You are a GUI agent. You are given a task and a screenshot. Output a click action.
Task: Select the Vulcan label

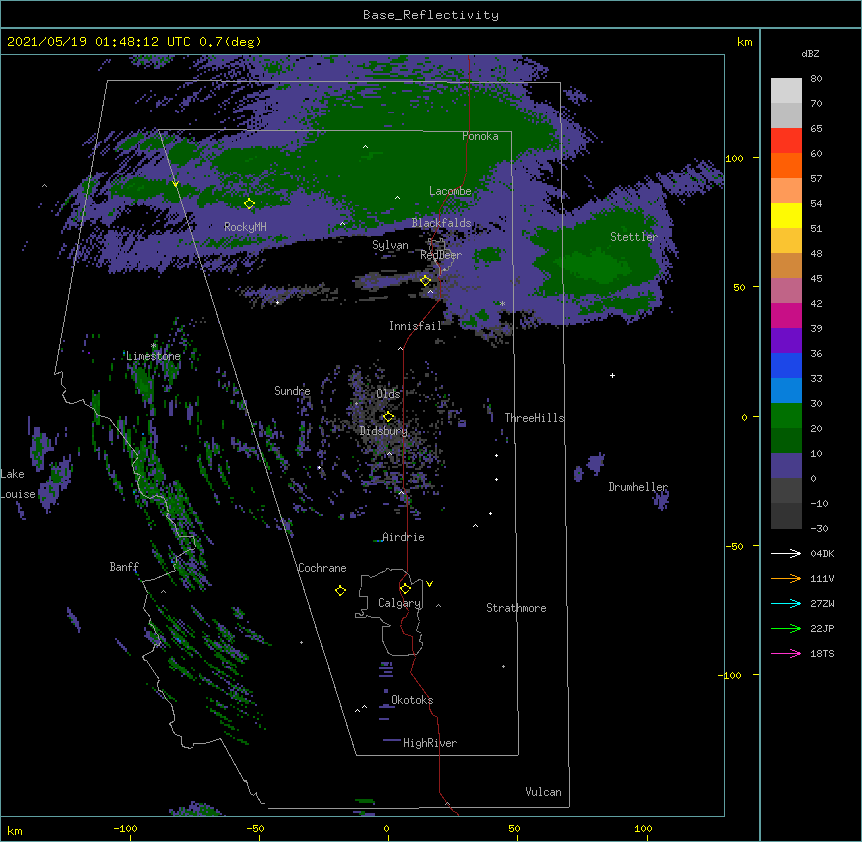click(x=543, y=792)
